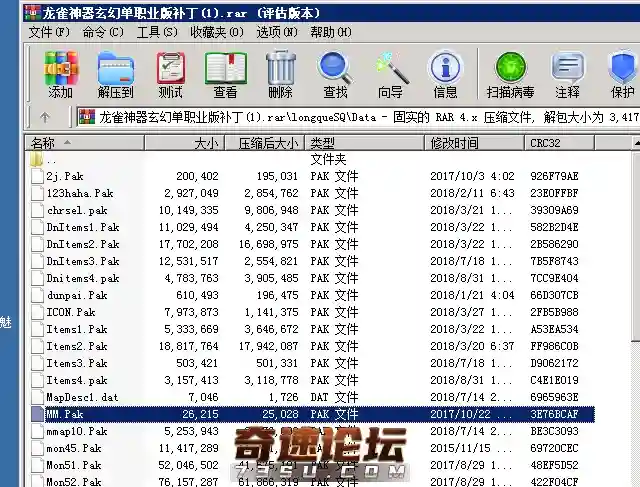
Task: Click the archive path address field
Action: (358, 118)
